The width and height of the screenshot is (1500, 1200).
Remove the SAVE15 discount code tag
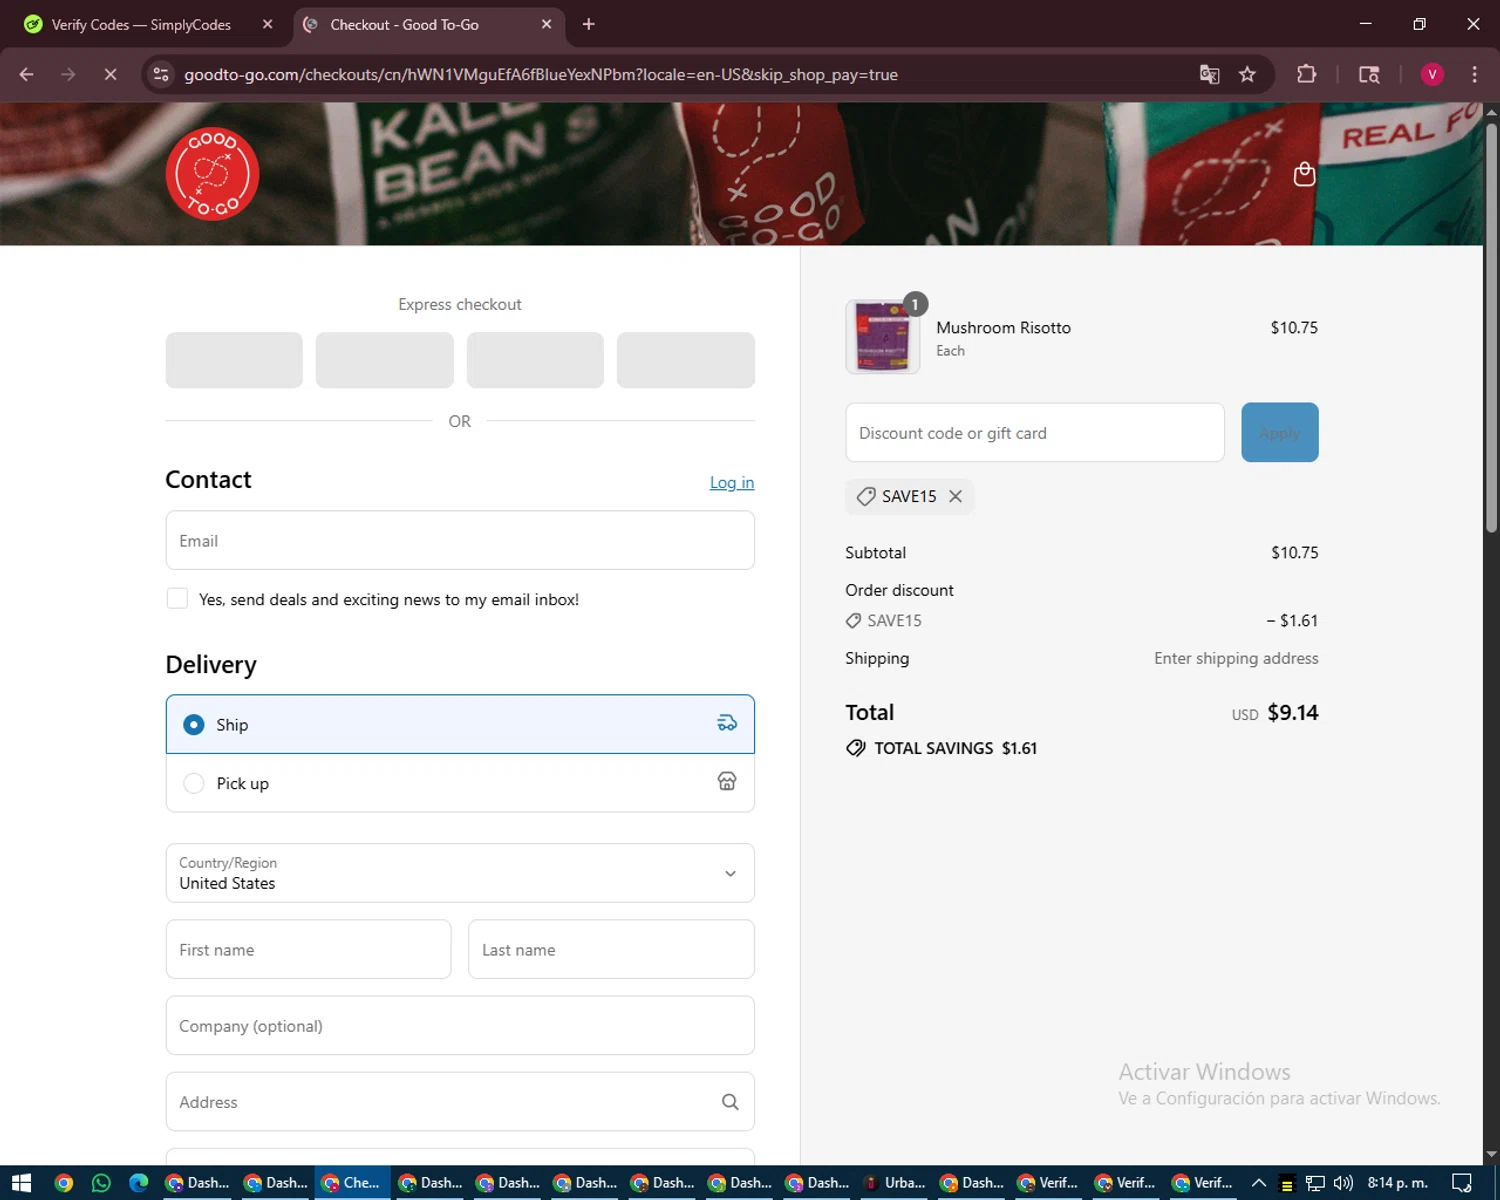(956, 496)
